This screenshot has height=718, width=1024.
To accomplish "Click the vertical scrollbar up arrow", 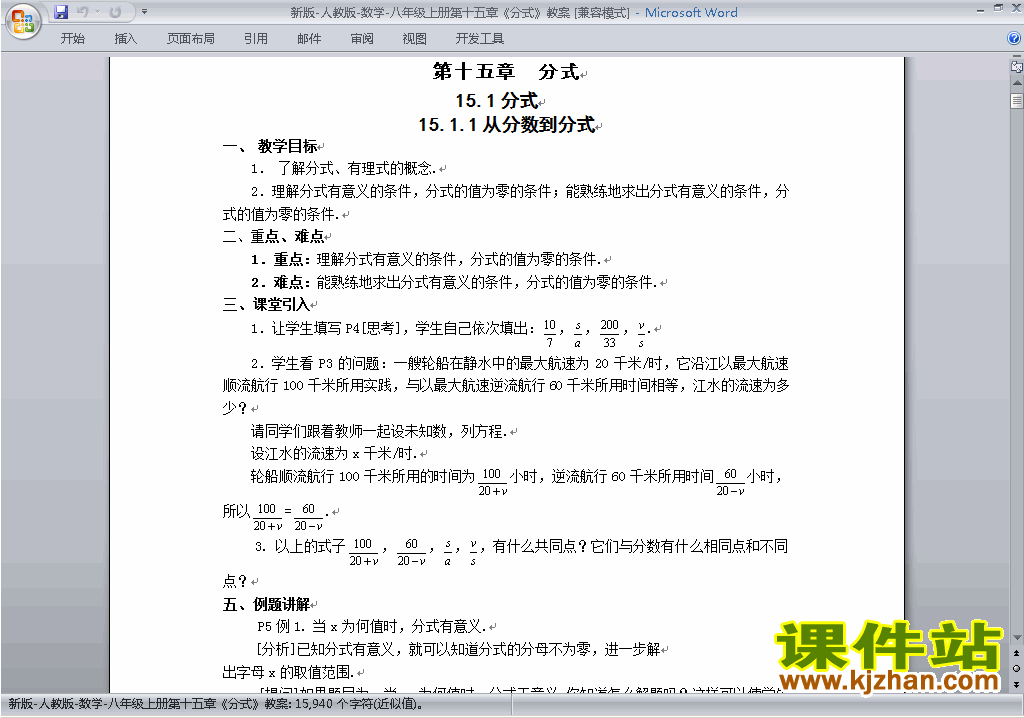I will tap(1017, 84).
